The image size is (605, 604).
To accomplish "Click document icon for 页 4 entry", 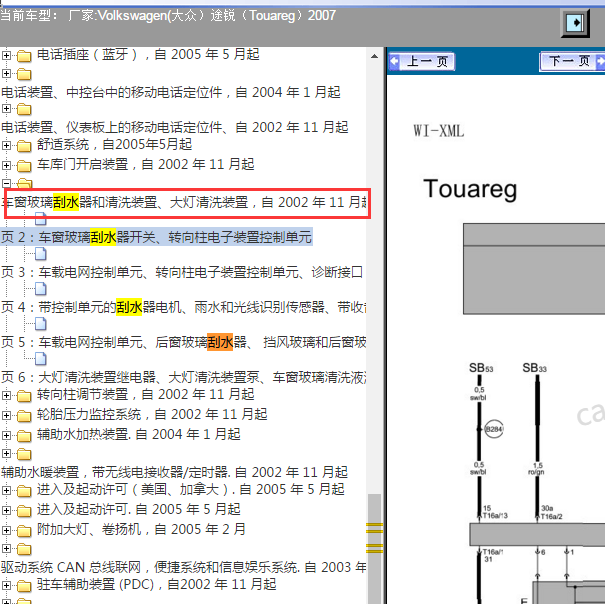I will (41, 288).
